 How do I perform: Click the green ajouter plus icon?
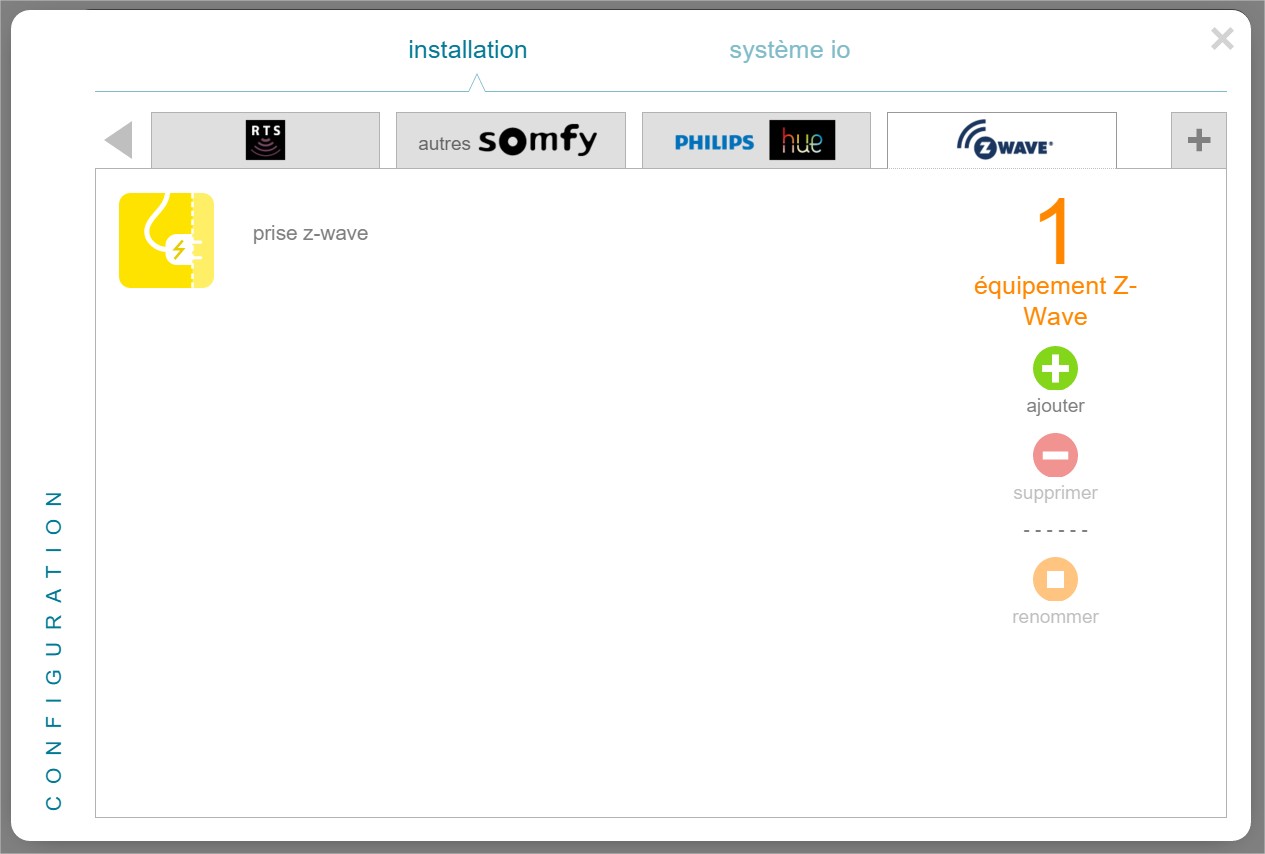tap(1055, 369)
